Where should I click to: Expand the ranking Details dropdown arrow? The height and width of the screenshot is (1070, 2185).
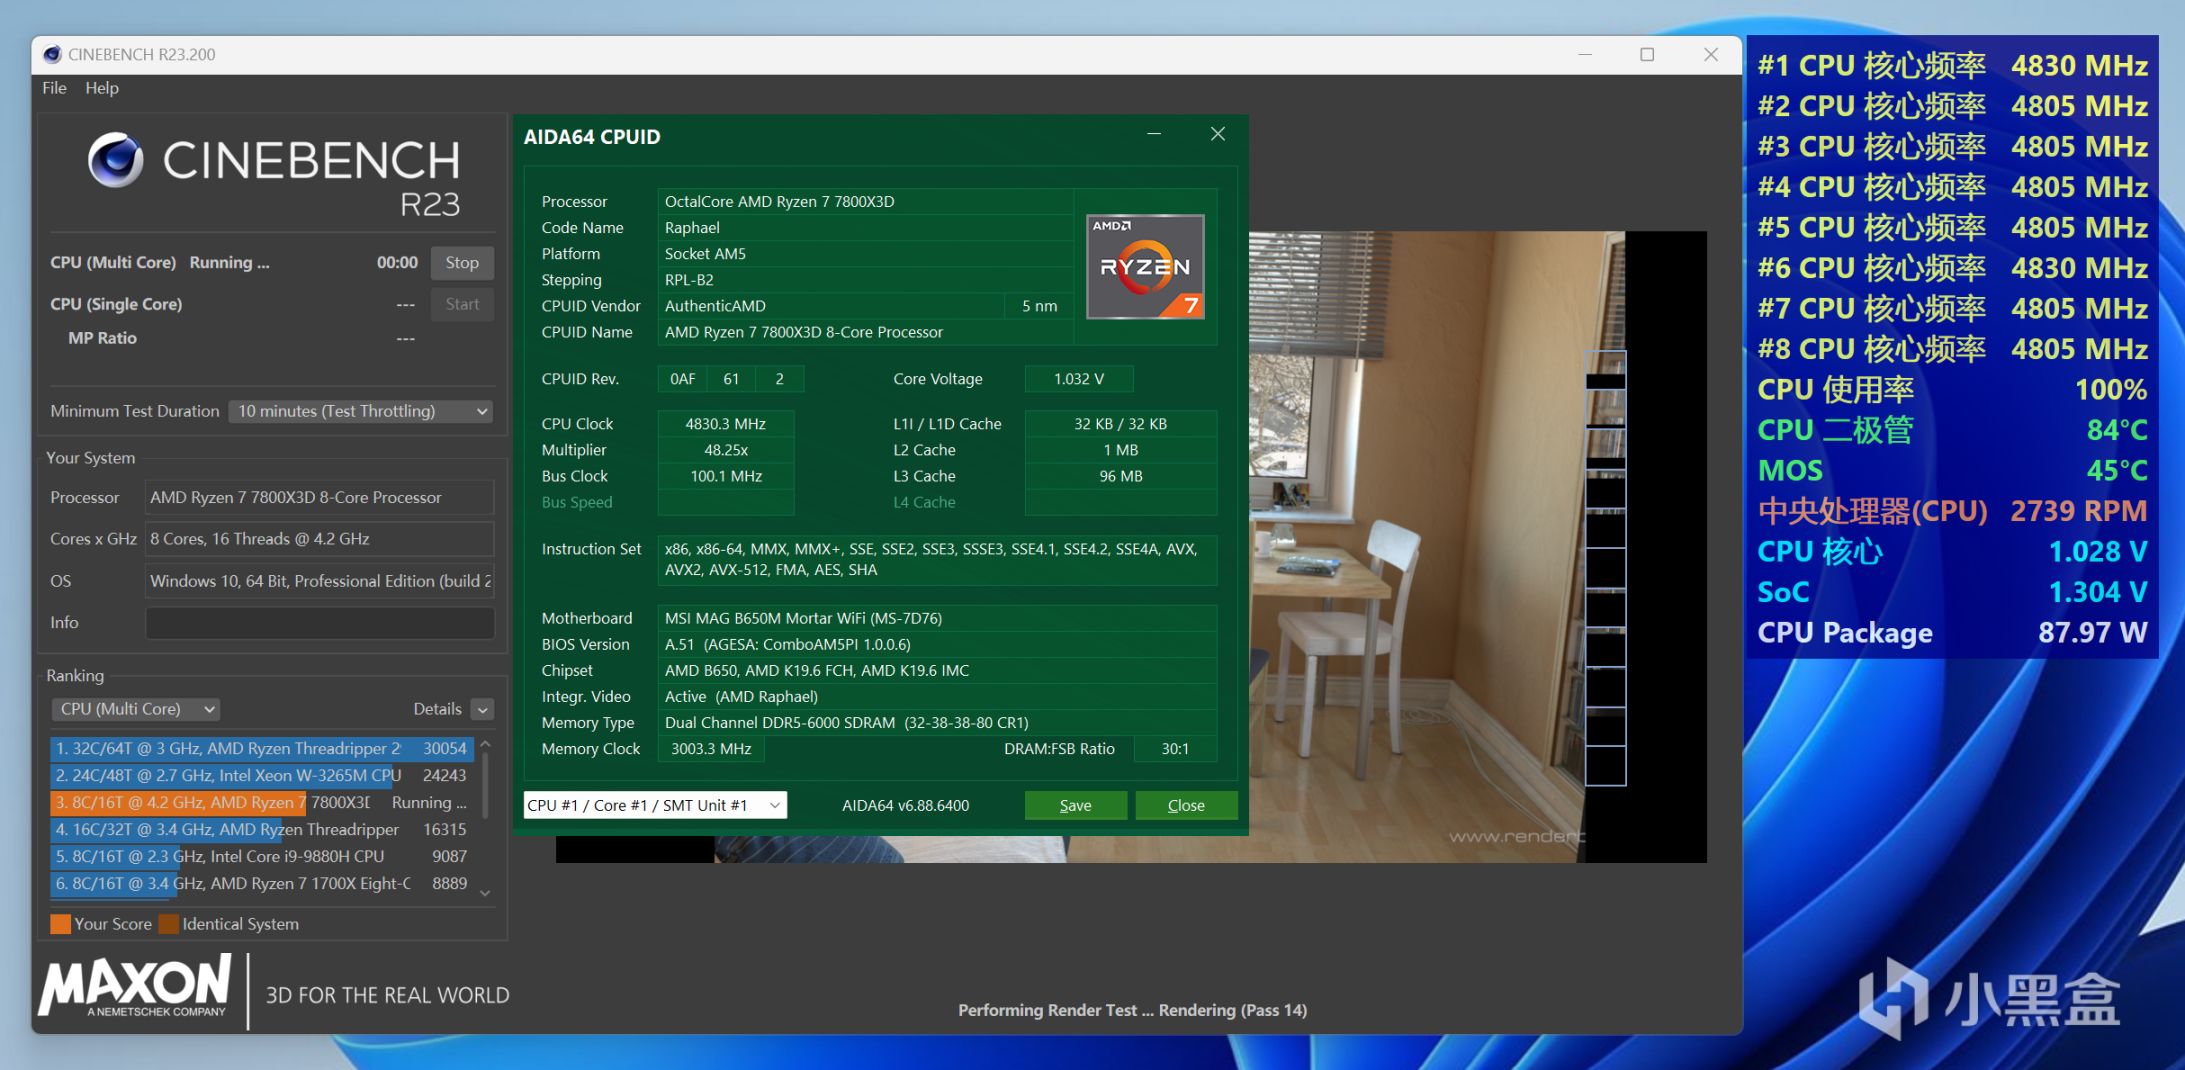[x=483, y=709]
